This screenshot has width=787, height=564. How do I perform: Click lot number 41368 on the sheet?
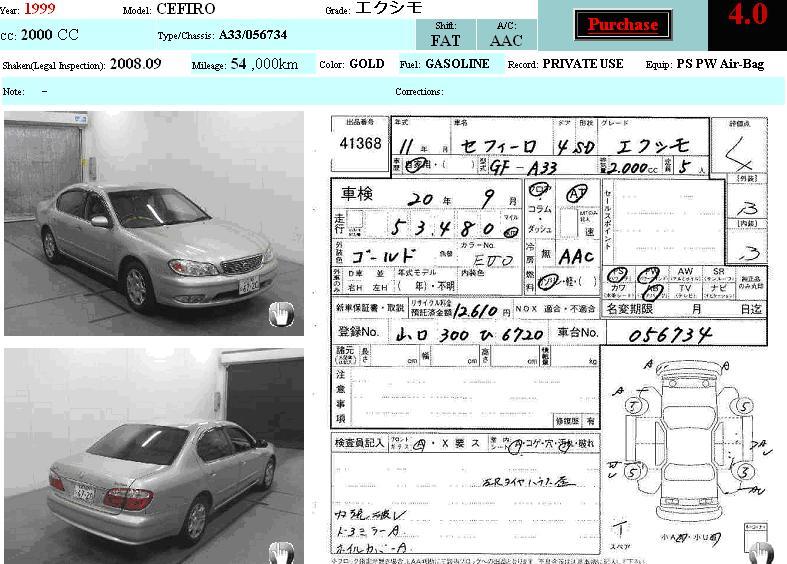click(360, 144)
